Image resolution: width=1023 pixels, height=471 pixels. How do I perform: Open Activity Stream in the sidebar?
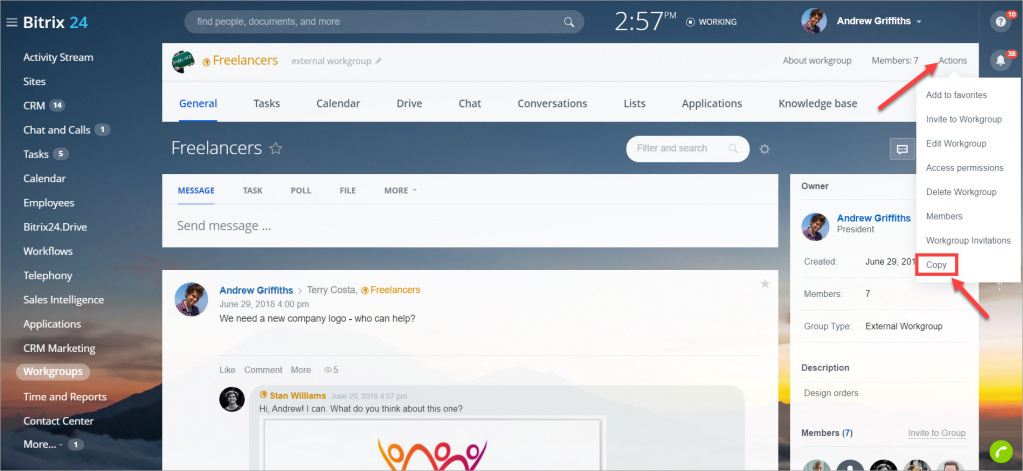(x=58, y=57)
